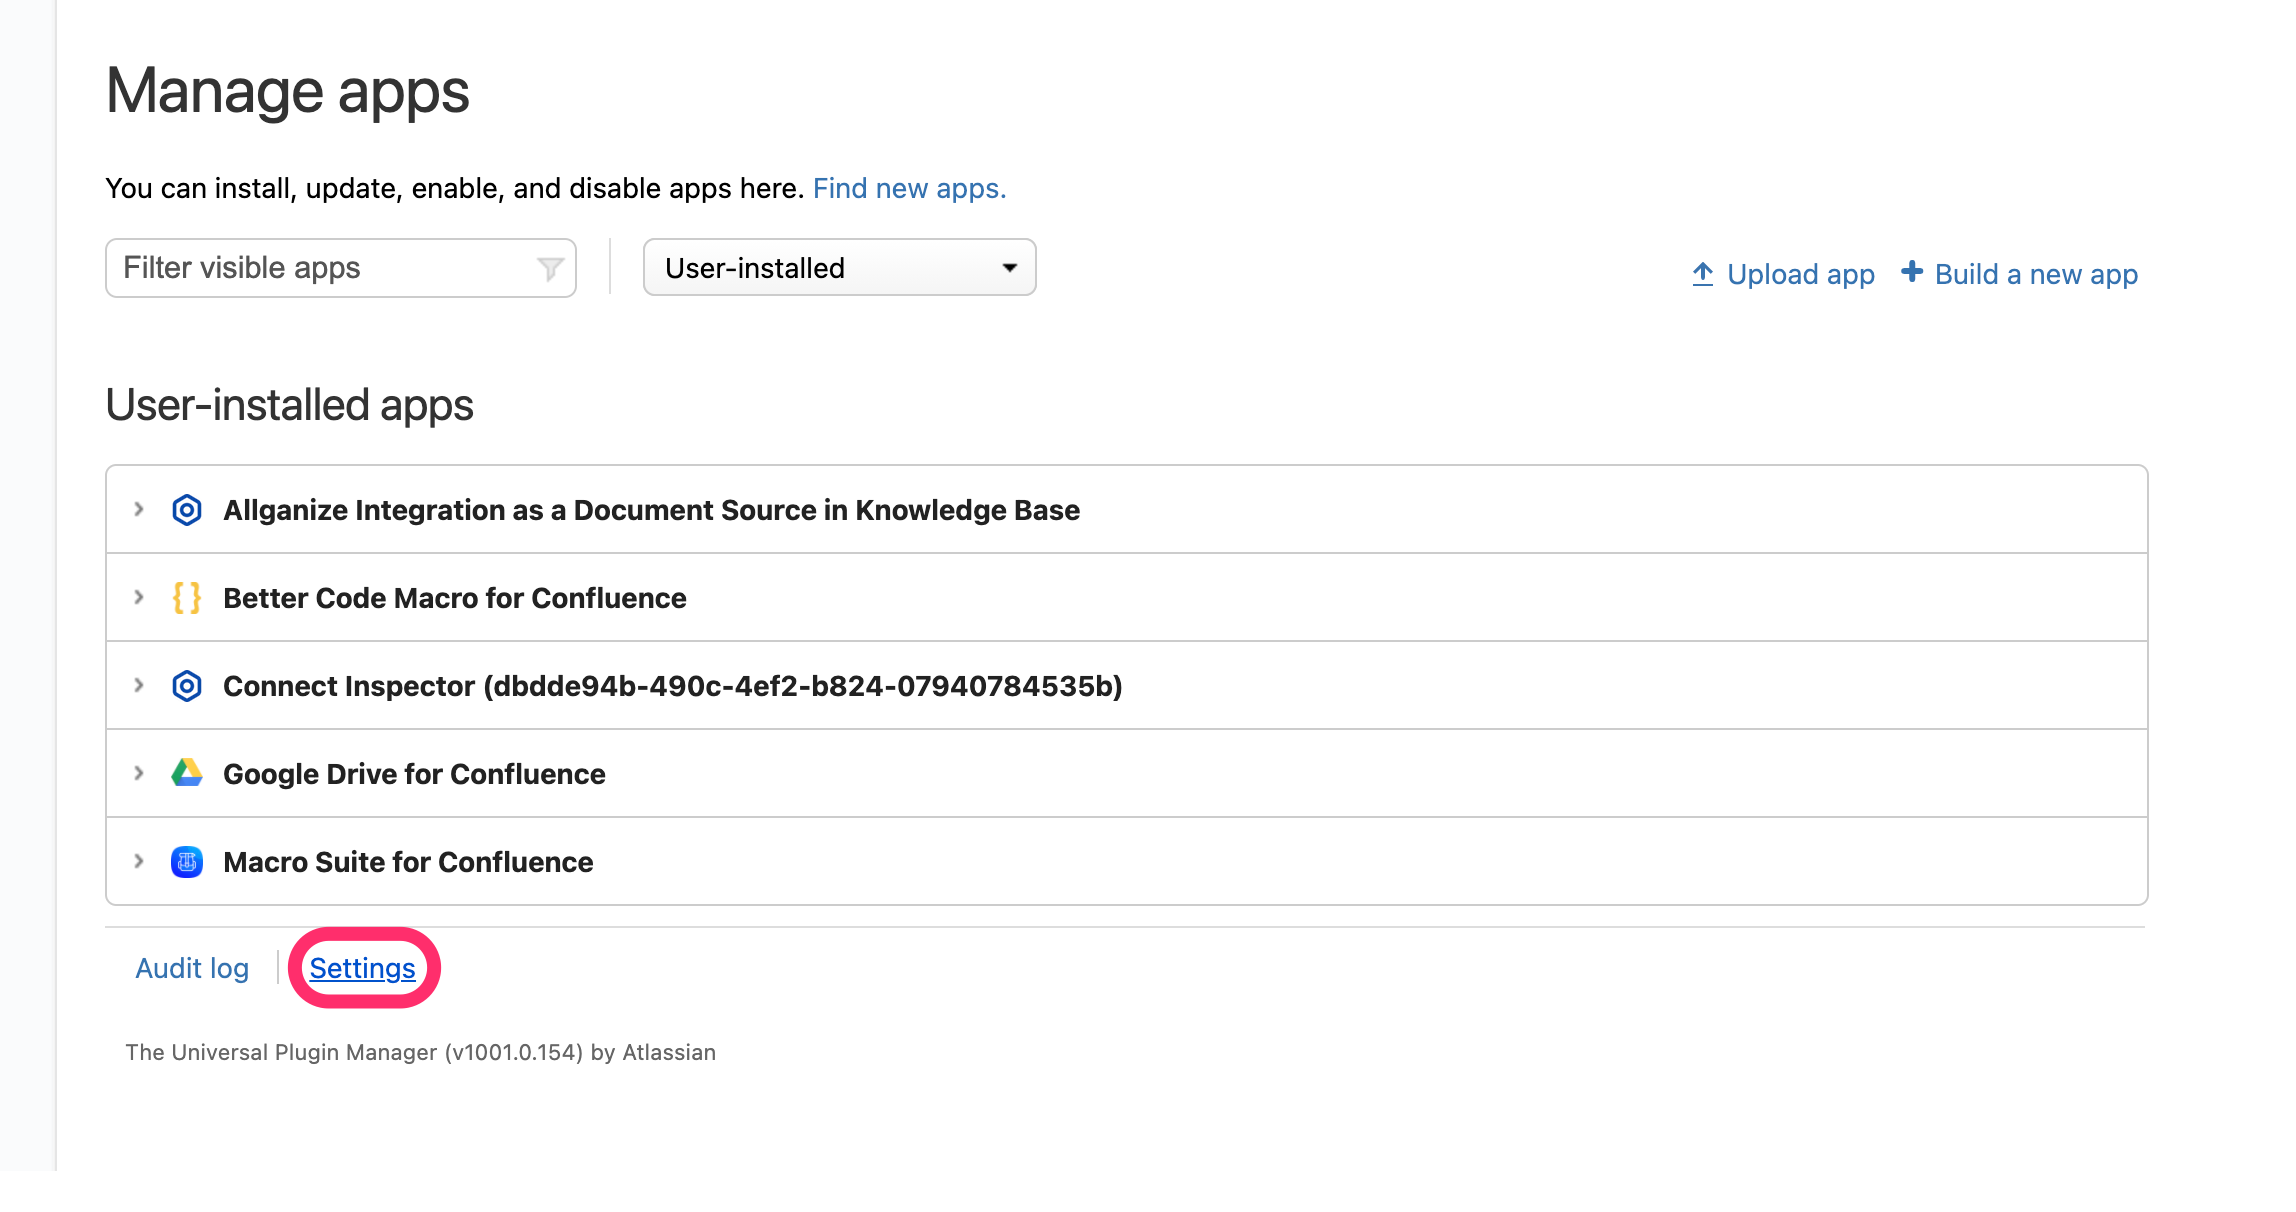Click the Better Code Macro braces icon
Viewport: 2296px width, 1212px height.
(x=187, y=598)
